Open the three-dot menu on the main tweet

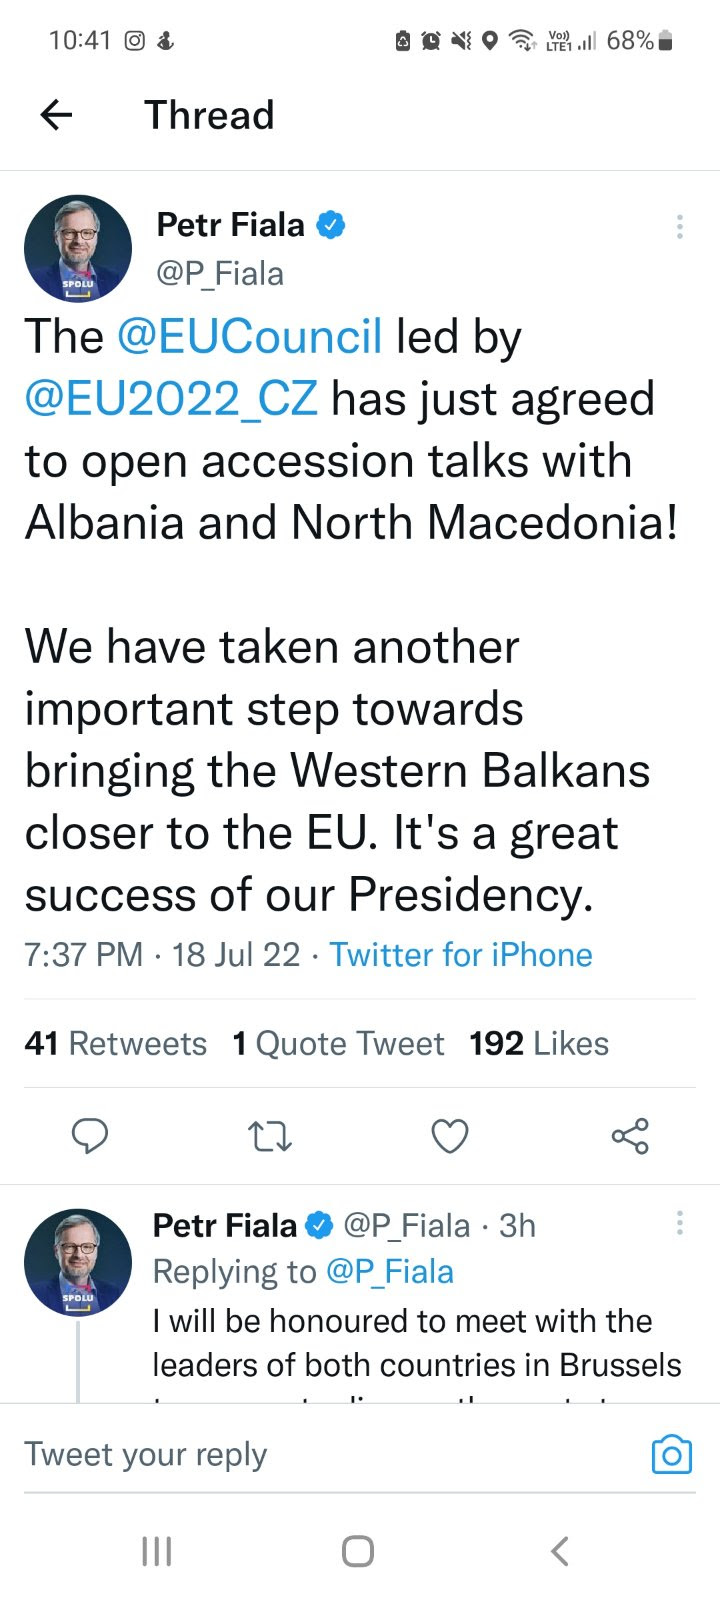(x=680, y=227)
